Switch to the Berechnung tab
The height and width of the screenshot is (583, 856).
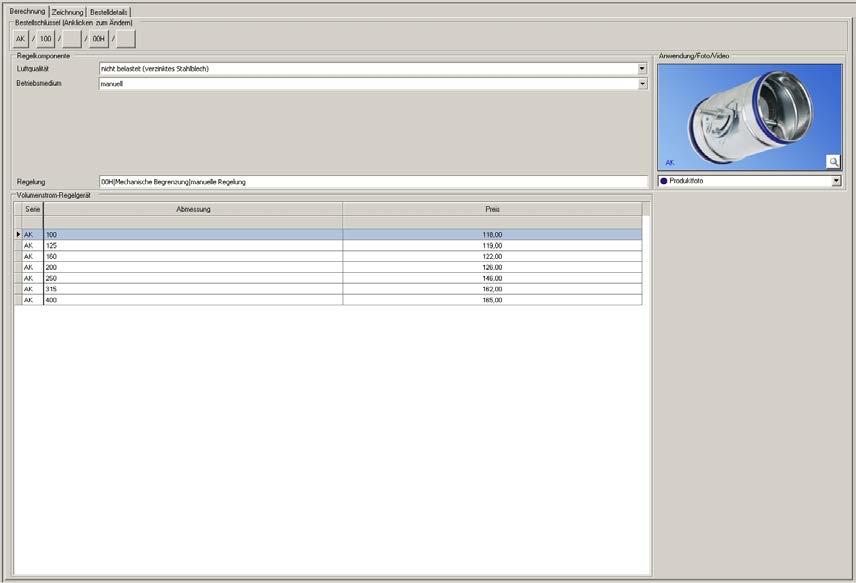pos(27,11)
